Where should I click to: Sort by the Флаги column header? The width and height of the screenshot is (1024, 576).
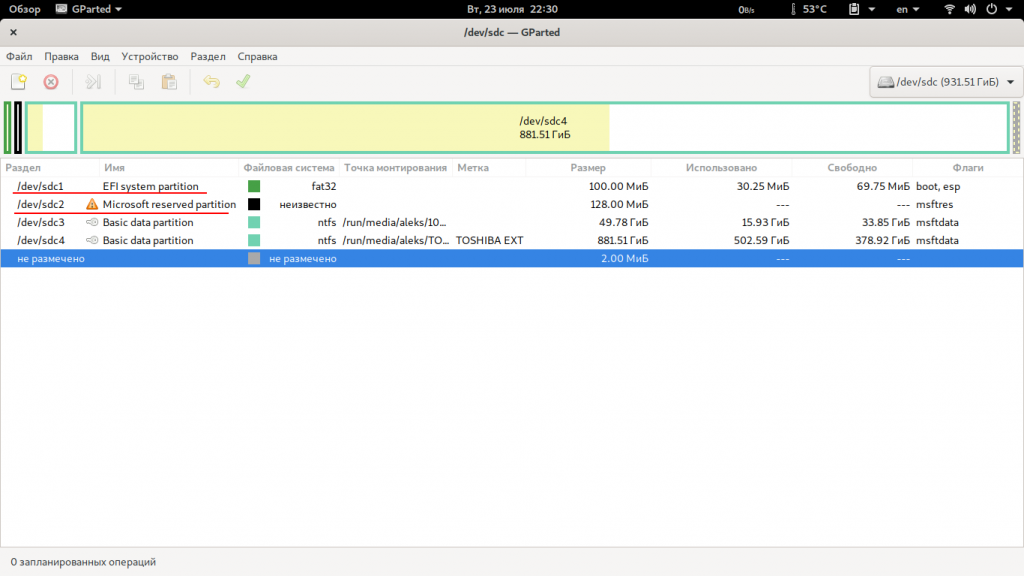pyautogui.click(x=968, y=168)
